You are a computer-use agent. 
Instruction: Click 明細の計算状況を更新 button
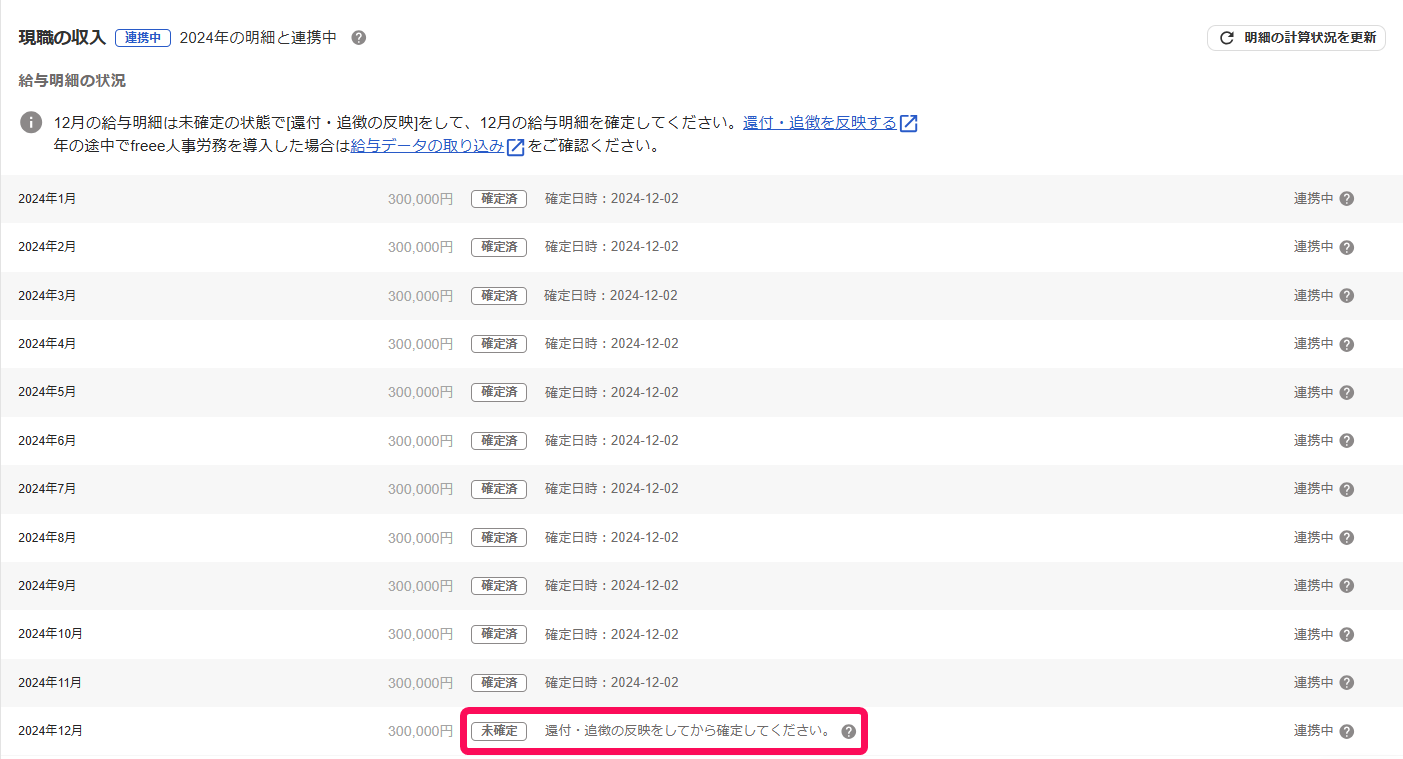1296,38
